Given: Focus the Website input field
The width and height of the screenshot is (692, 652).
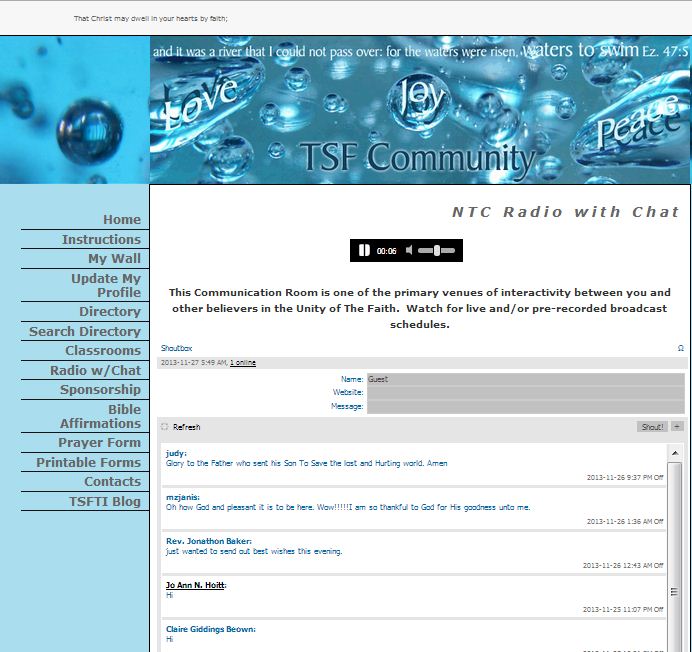Looking at the screenshot, I should click(525, 393).
